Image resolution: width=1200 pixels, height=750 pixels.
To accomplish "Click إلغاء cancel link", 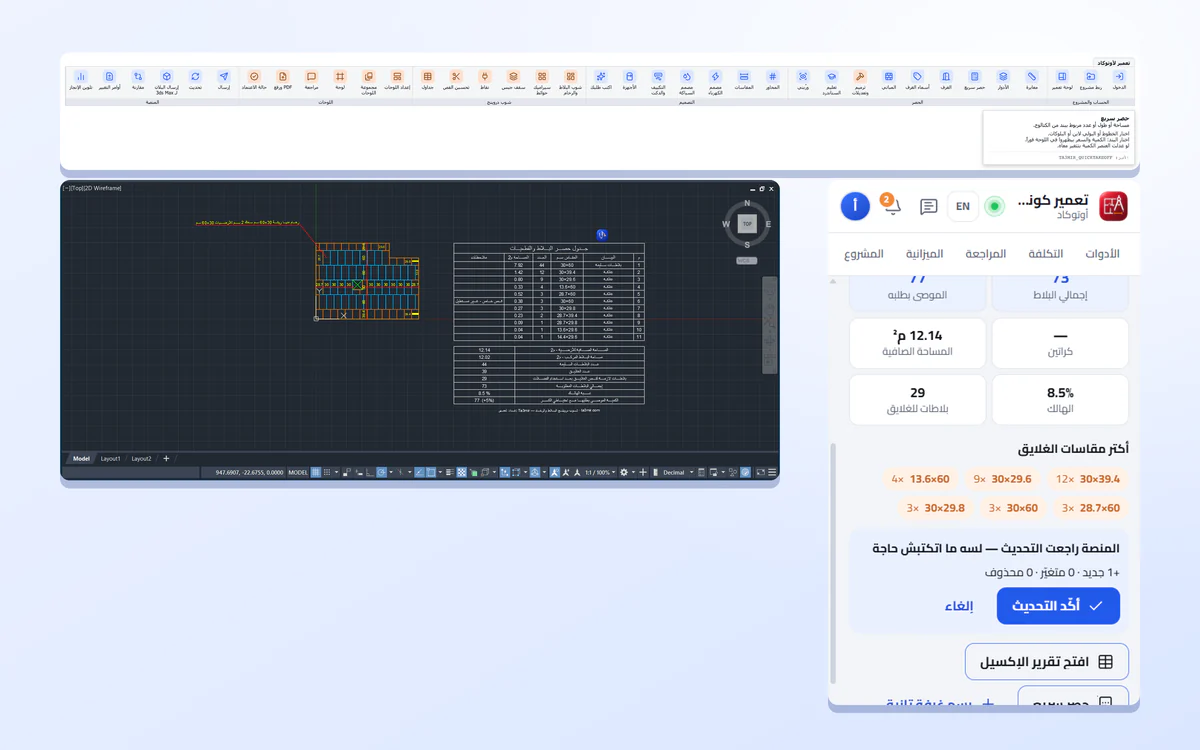I will pyautogui.click(x=959, y=606).
